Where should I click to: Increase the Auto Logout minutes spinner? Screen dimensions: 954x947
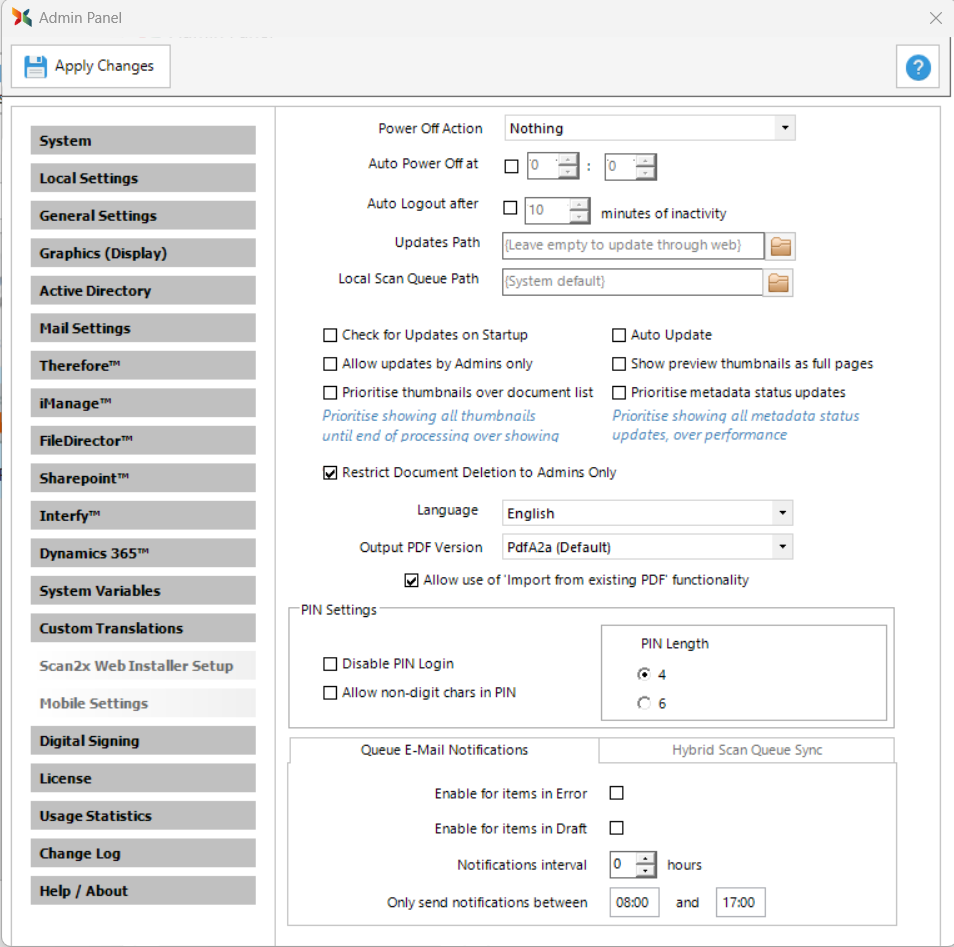(x=579, y=204)
